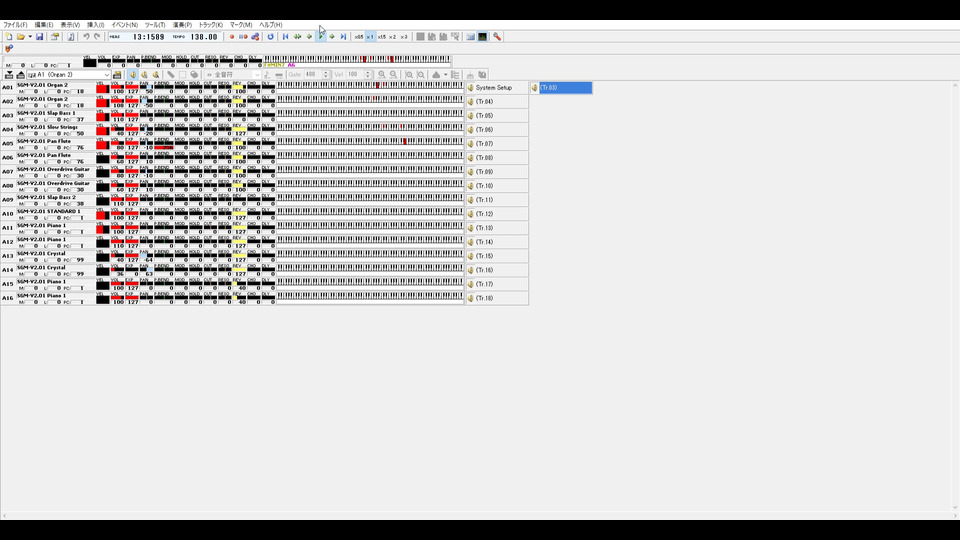Zoom out on the piano roll
The height and width of the screenshot is (540, 960).
pyautogui.click(x=393, y=75)
